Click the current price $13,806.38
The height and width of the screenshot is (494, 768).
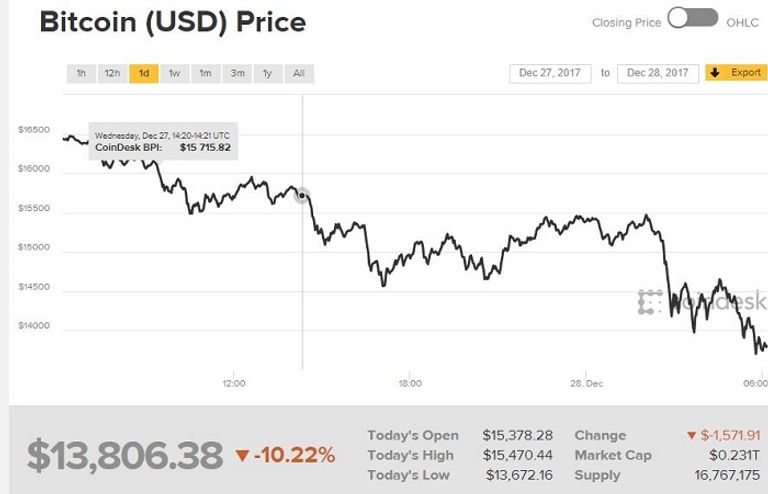124,456
